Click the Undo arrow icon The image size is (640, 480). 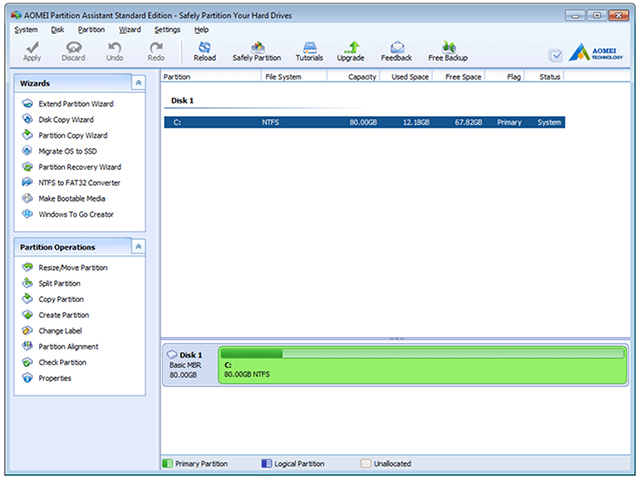pyautogui.click(x=115, y=47)
